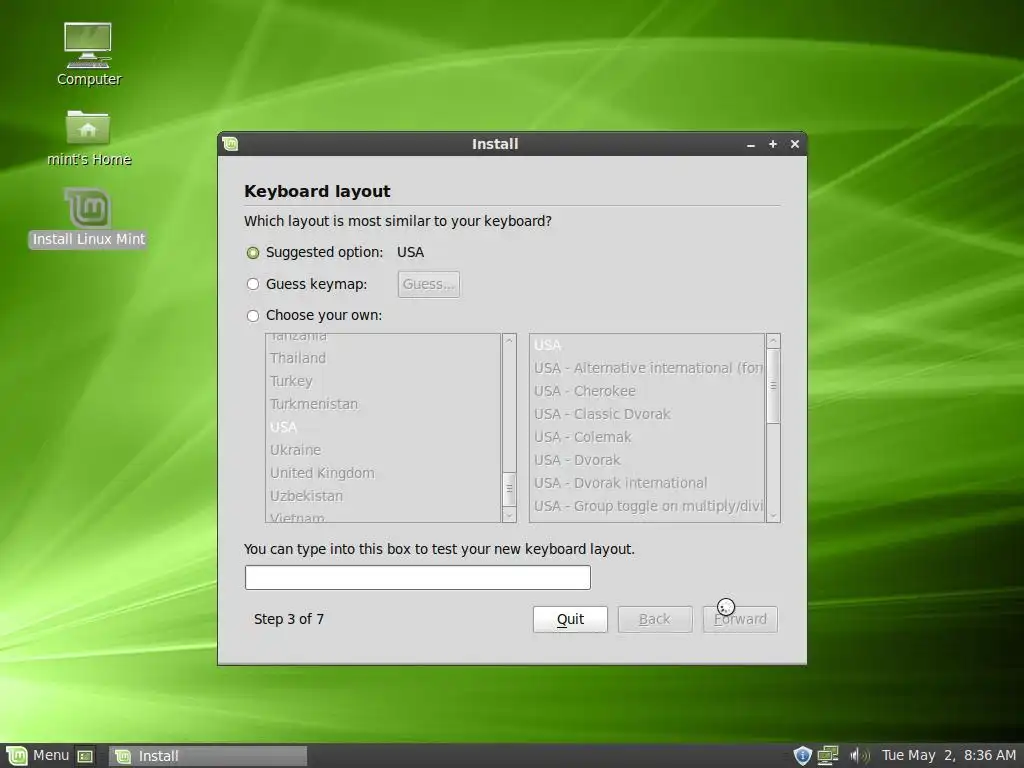Click the Back button
This screenshot has height=768, width=1024.
point(654,619)
